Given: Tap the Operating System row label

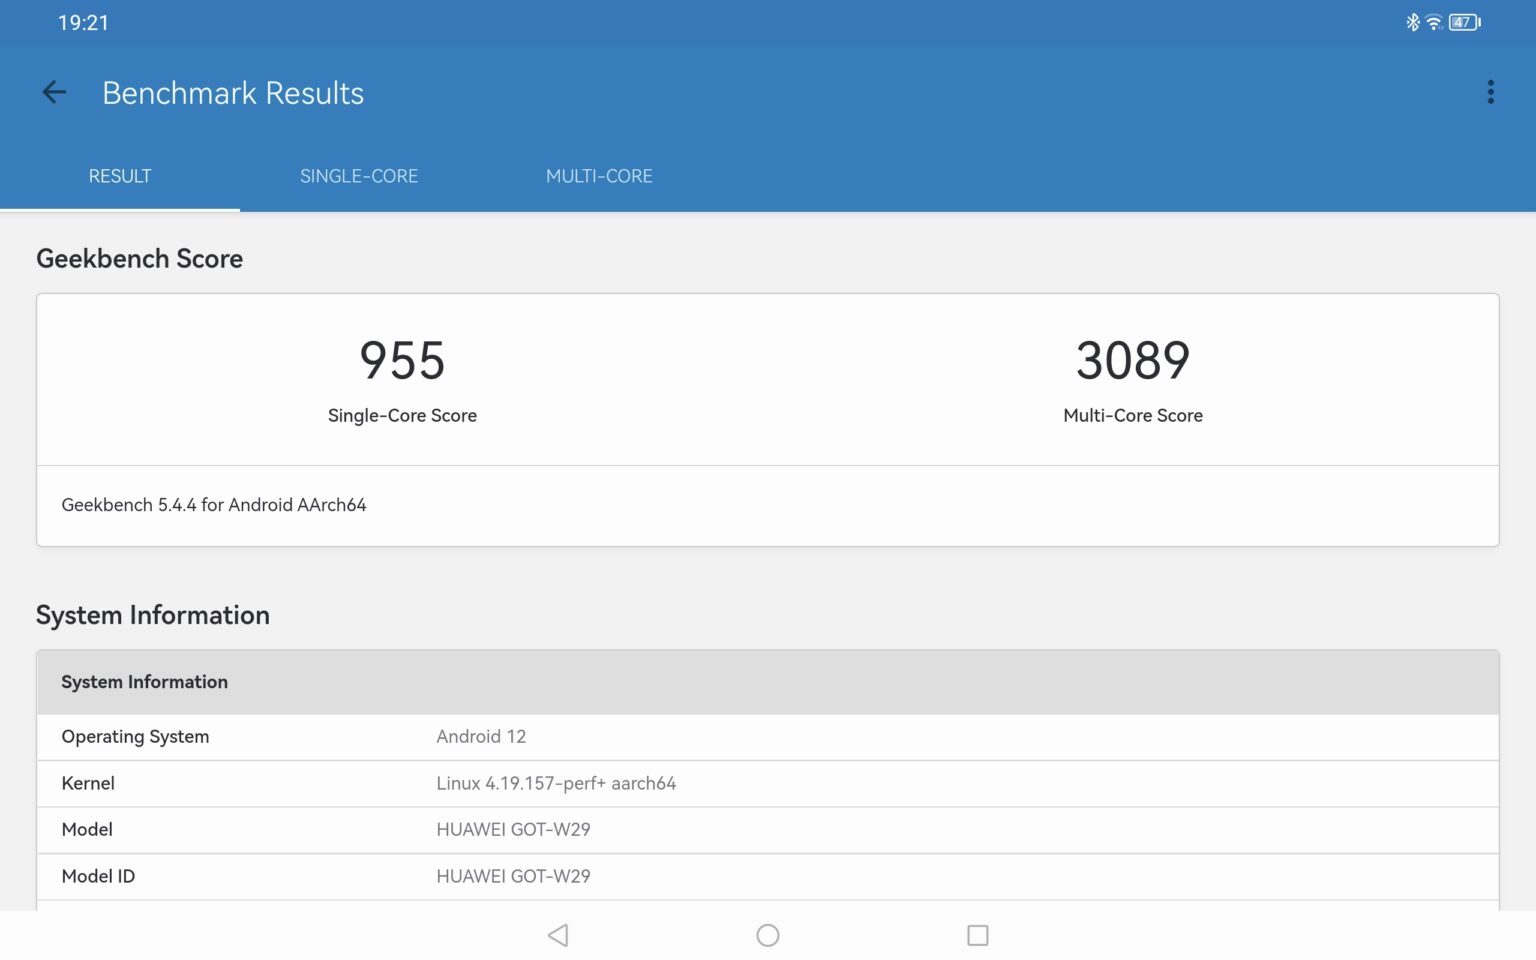Looking at the screenshot, I should click(x=135, y=737).
